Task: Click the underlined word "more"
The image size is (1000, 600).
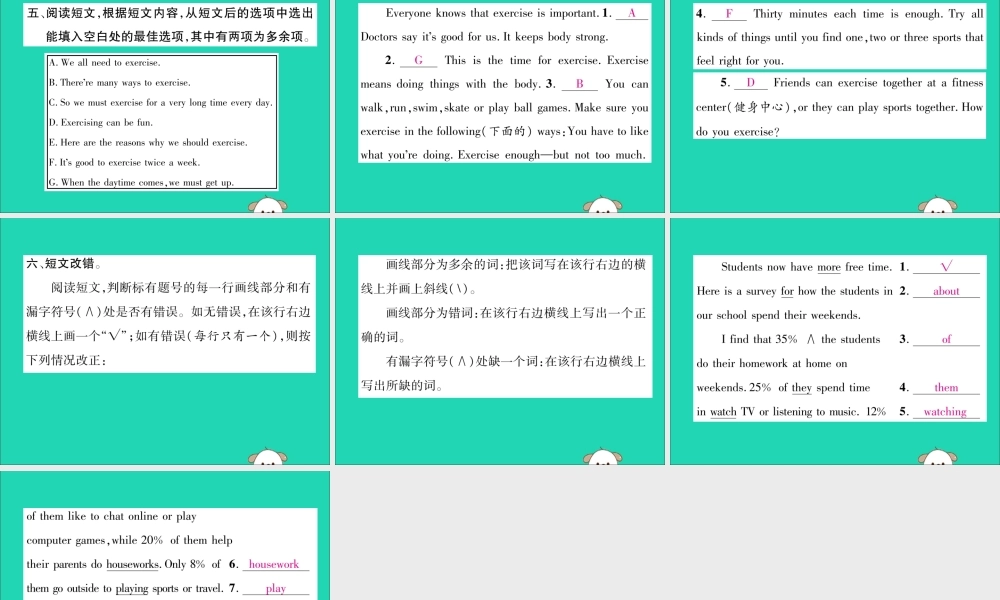Action: click(828, 267)
